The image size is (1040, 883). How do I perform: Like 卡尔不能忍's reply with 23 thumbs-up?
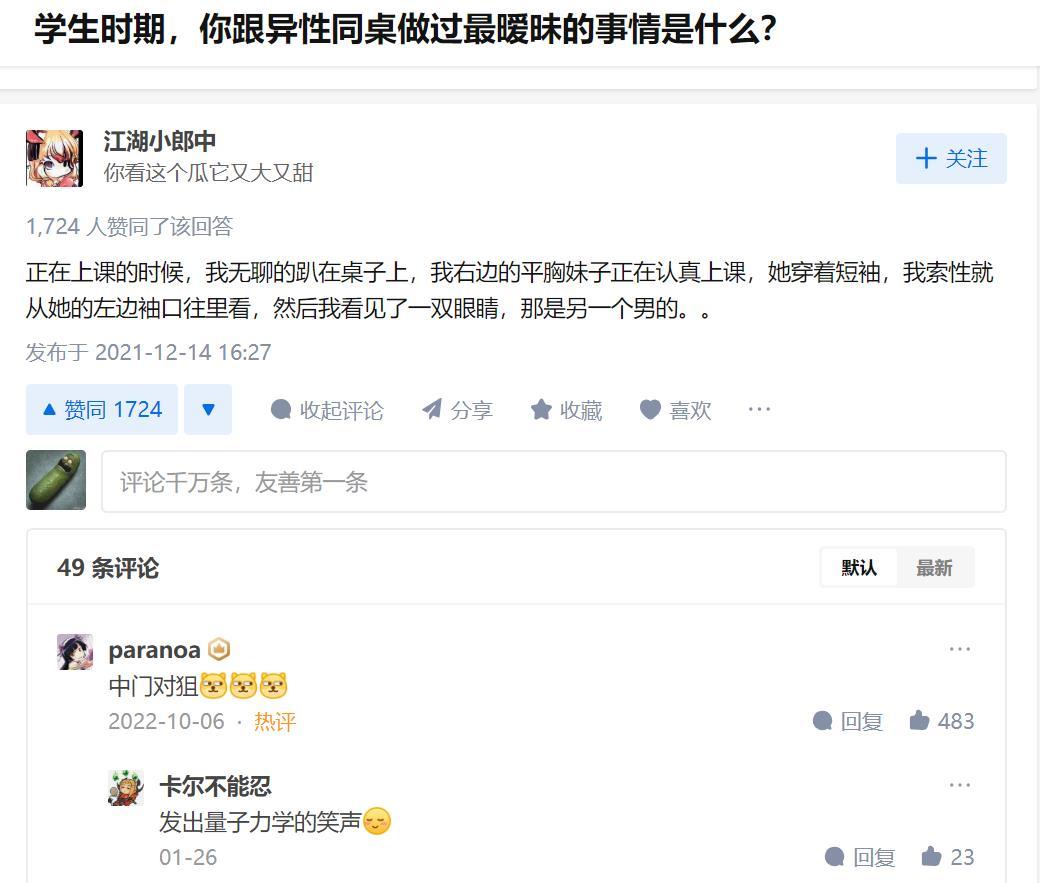coord(948,856)
